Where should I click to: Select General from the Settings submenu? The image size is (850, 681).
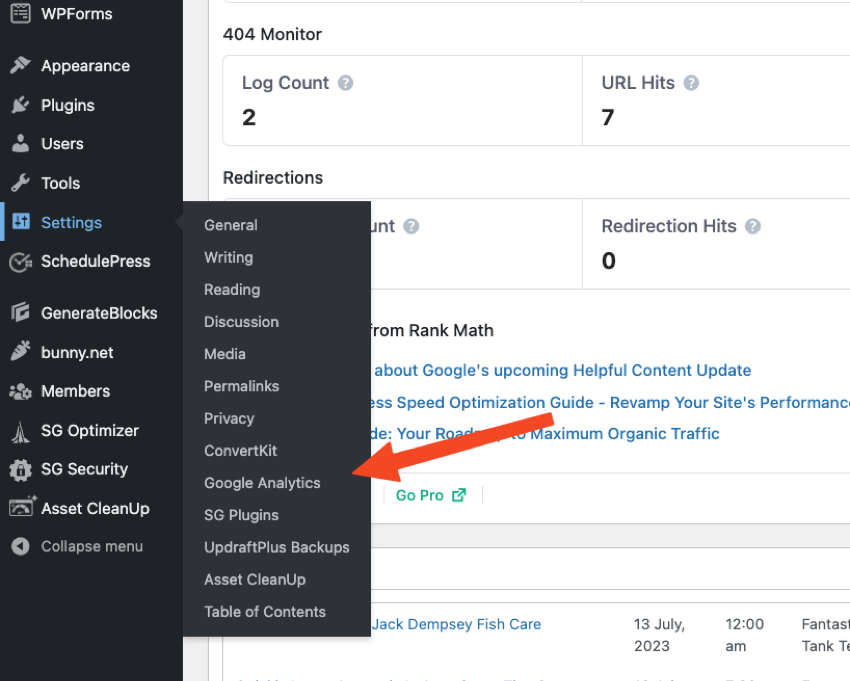pos(230,225)
